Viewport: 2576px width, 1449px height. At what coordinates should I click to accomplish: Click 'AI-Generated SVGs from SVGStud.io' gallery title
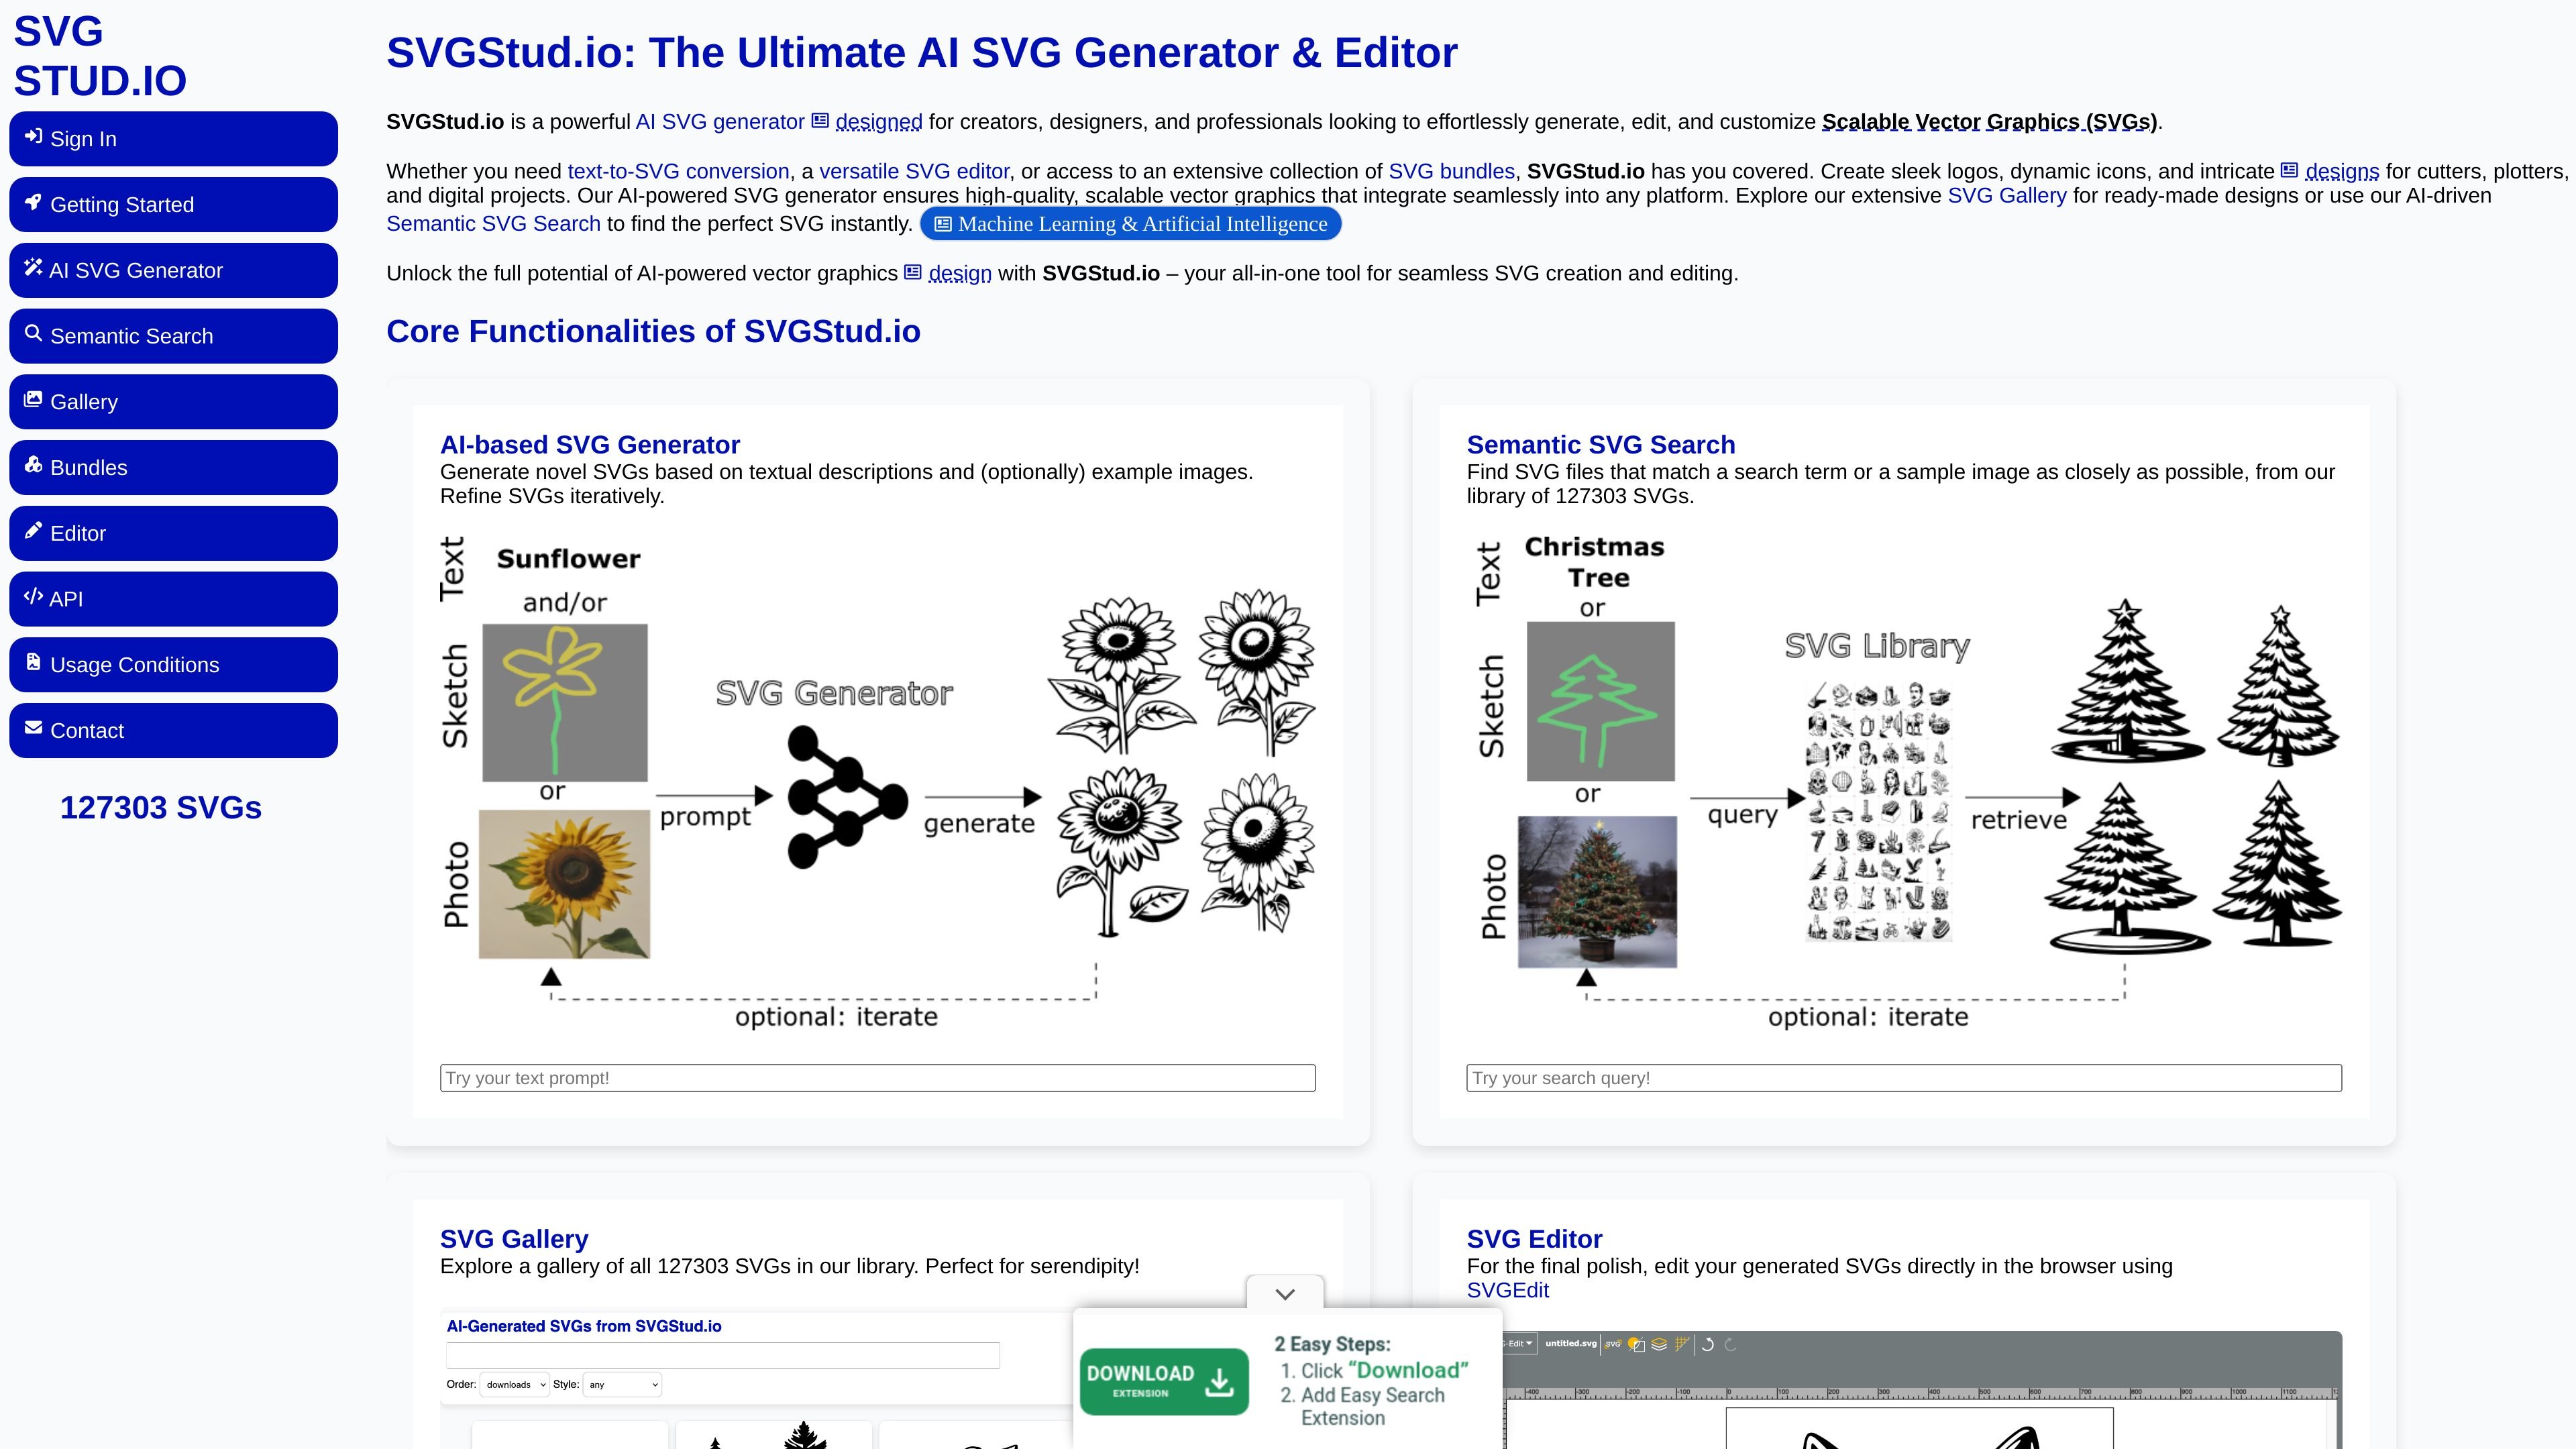point(584,1326)
